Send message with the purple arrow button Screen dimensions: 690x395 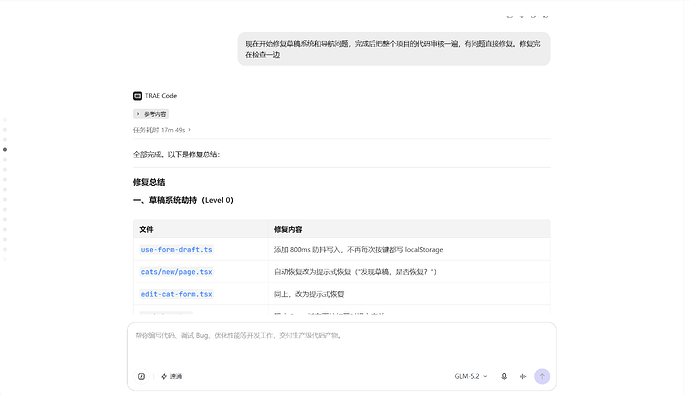coord(542,377)
